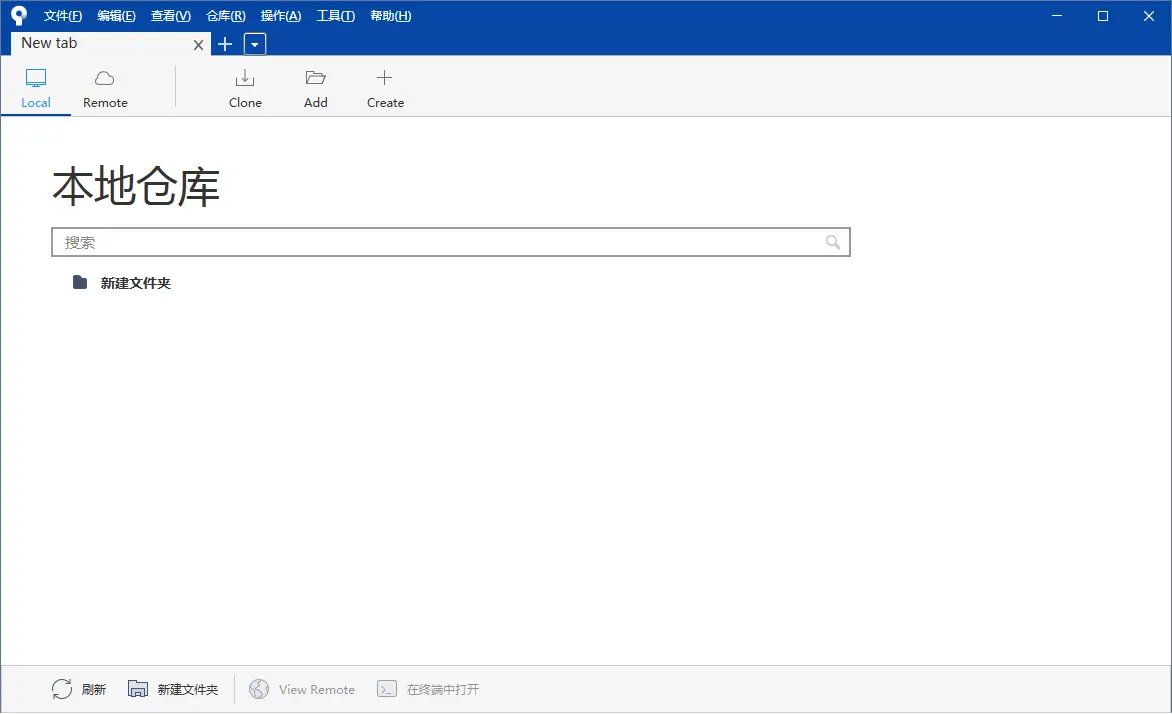Minimize the SourceTree window
1172x714 pixels.
1057,16
